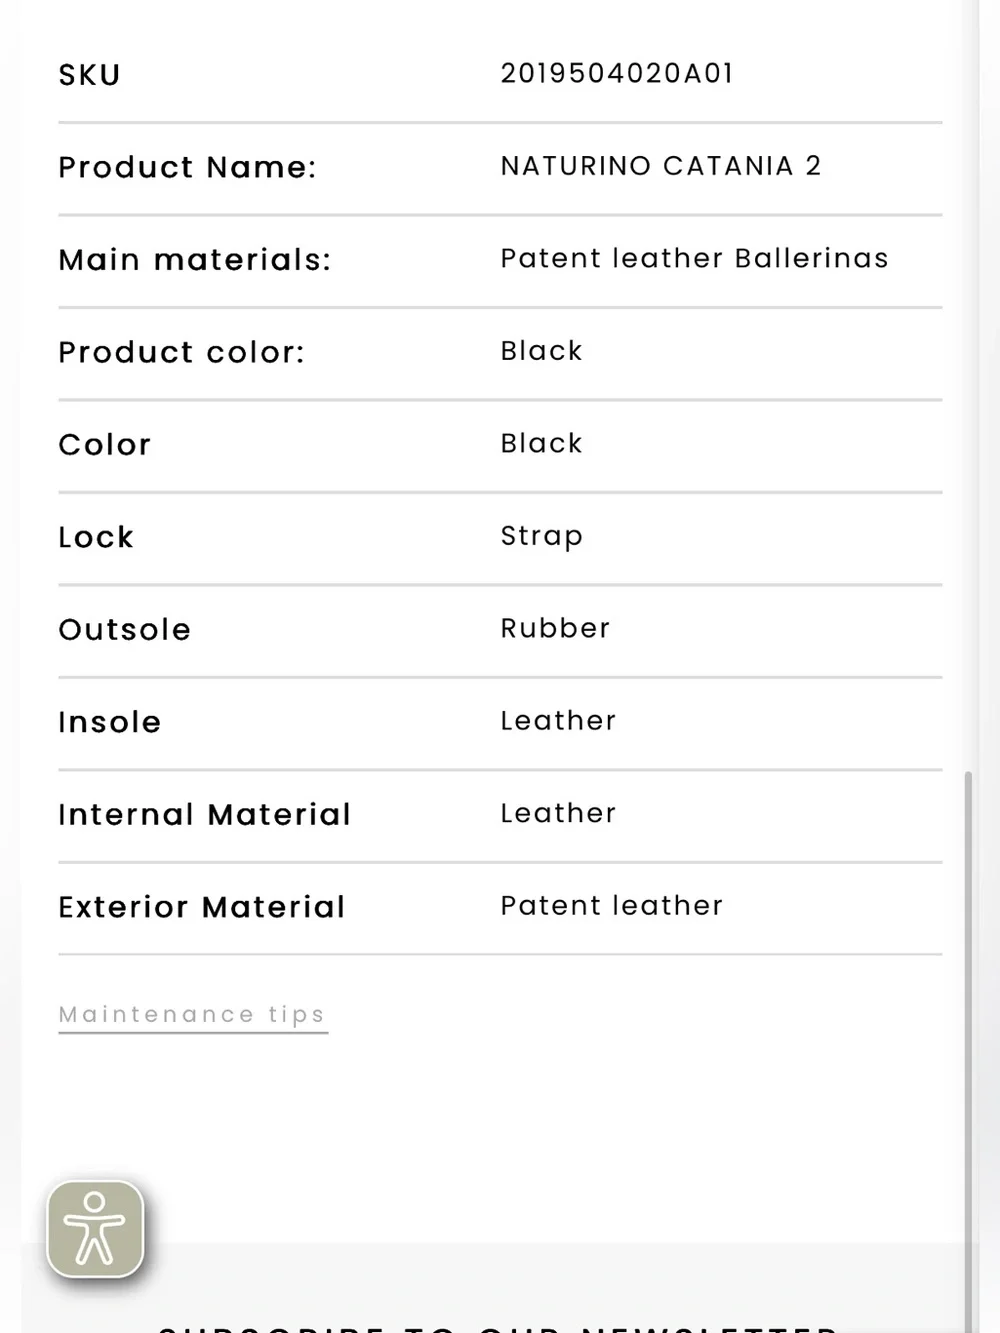Click the Exterior Material label

point(202,907)
